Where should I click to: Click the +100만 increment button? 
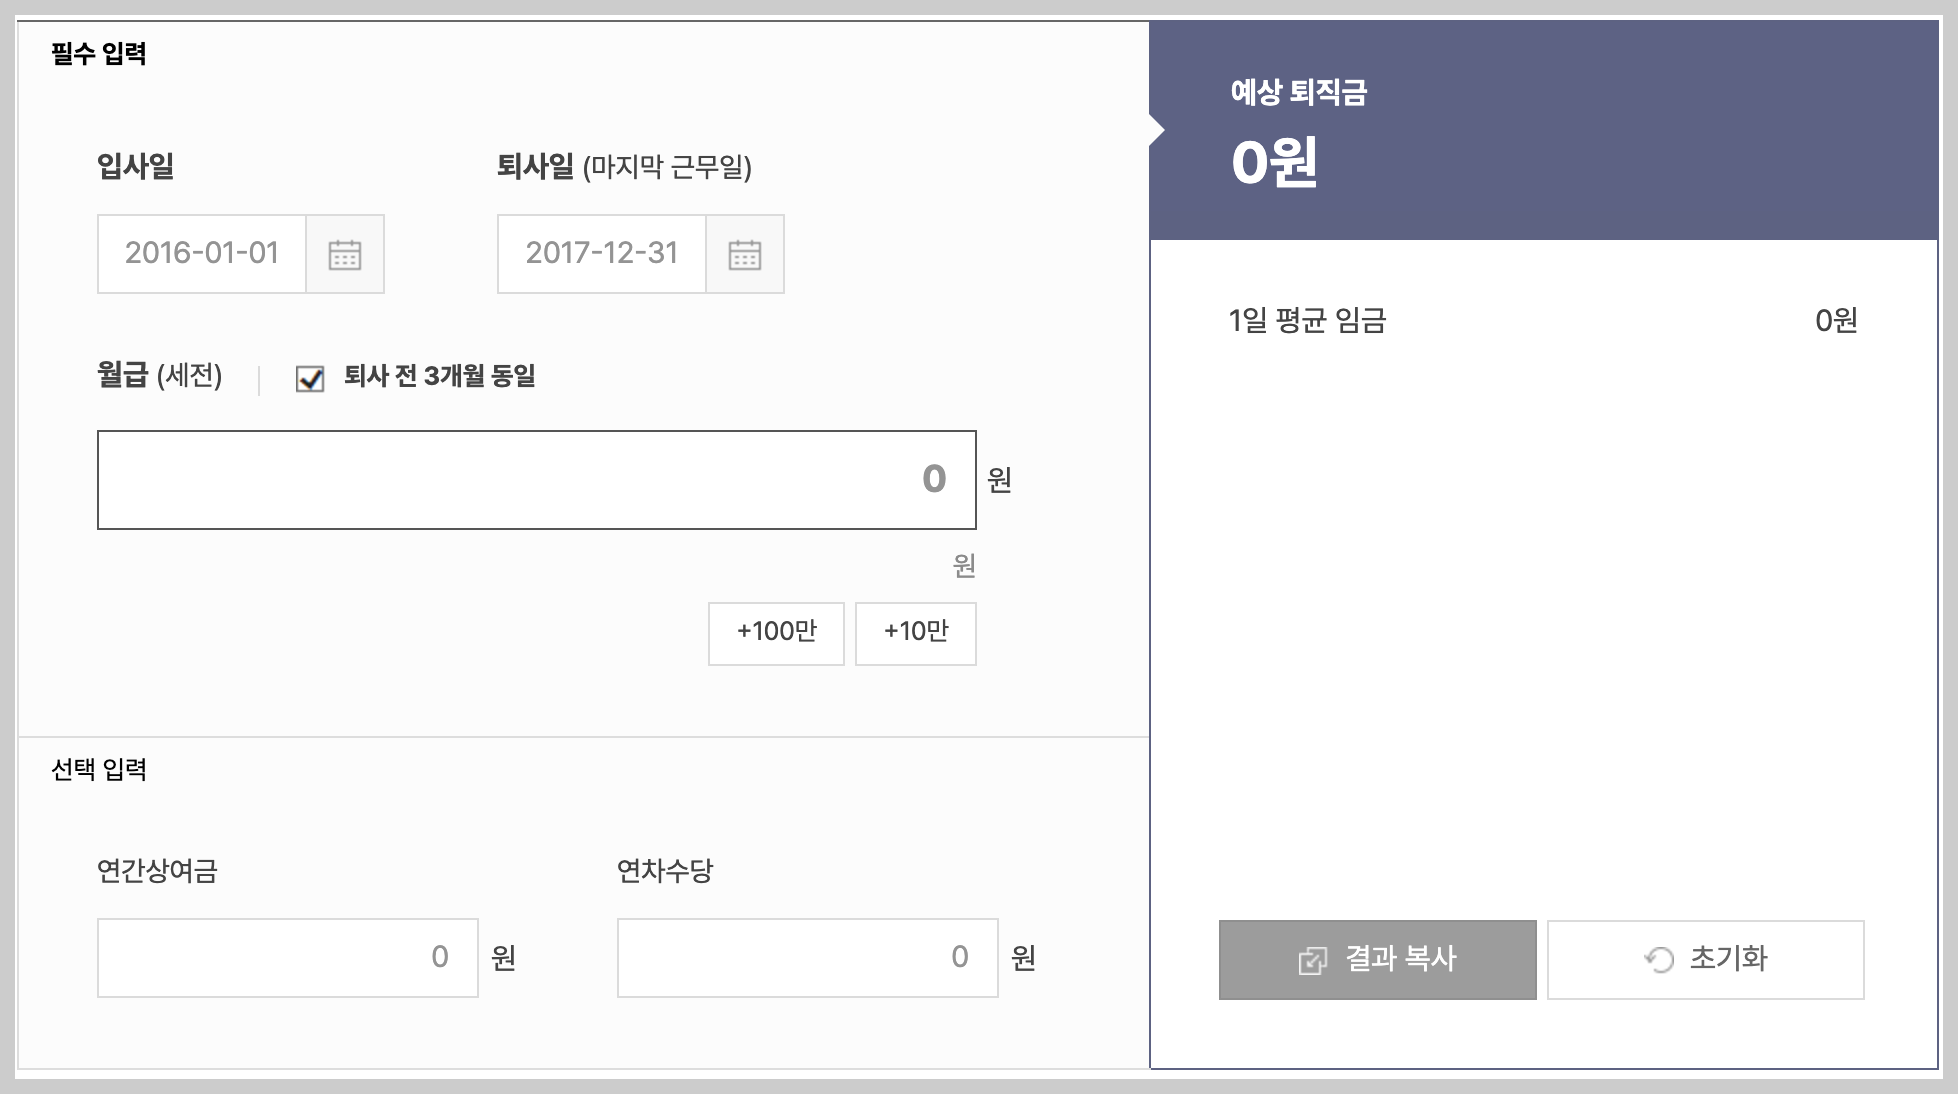pos(776,633)
